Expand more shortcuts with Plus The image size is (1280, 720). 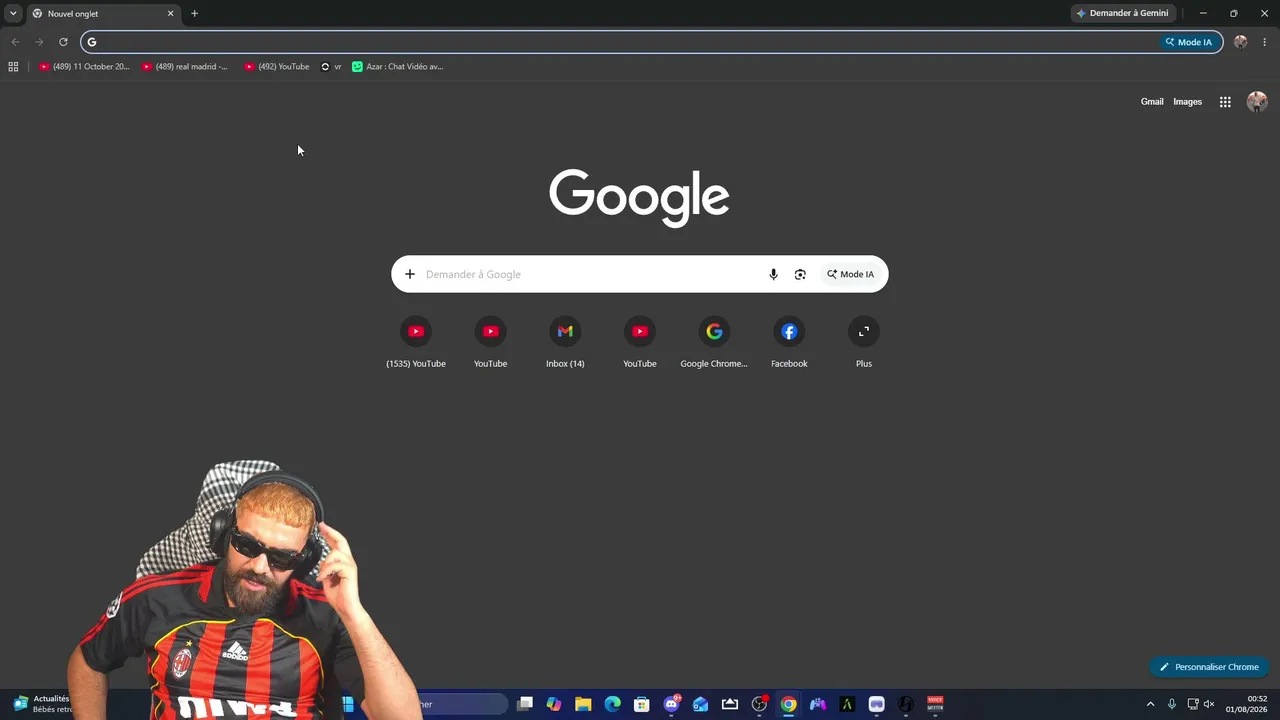pyautogui.click(x=864, y=343)
